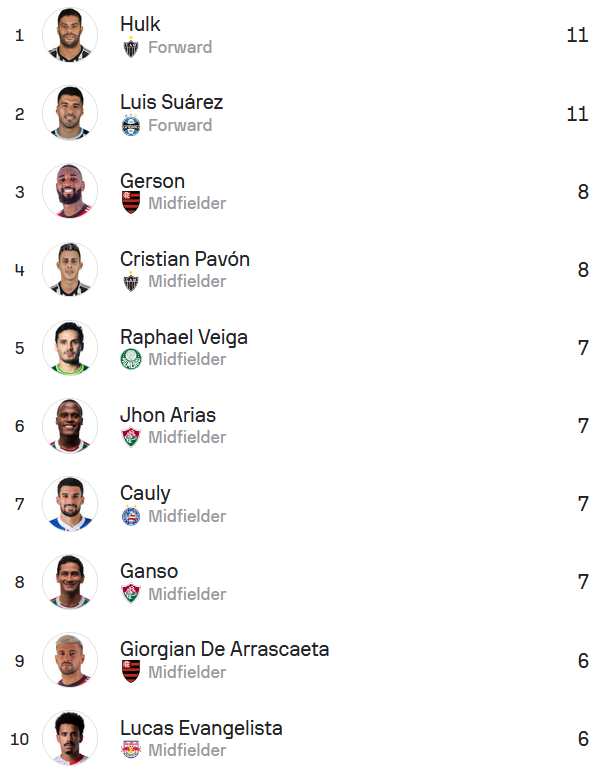Screen dimensions: 609x772
Task: Open Lucas Evangelista's name link
Action: (201, 727)
